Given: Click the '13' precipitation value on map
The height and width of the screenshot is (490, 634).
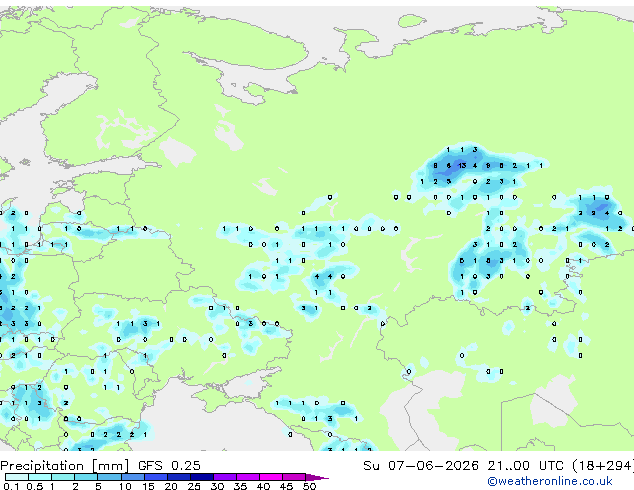Looking at the screenshot, I should 462,165.
